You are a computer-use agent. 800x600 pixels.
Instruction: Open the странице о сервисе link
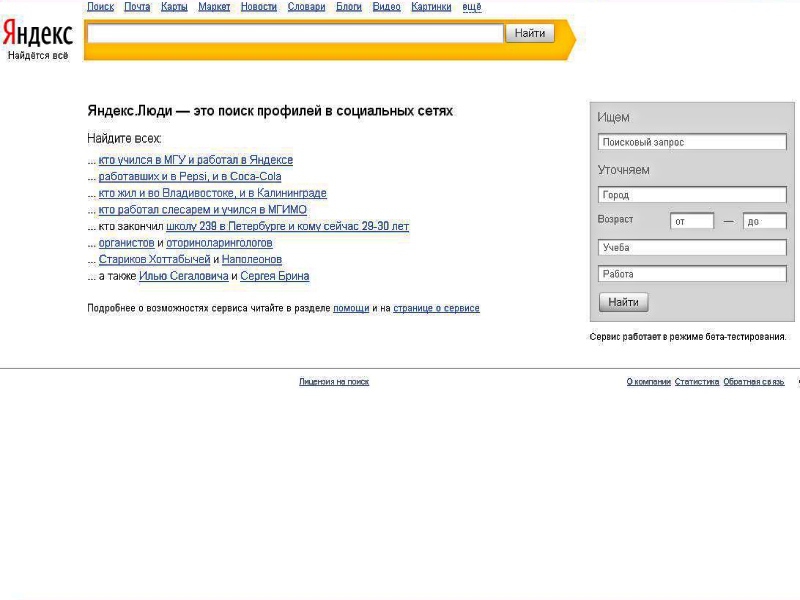click(x=436, y=308)
